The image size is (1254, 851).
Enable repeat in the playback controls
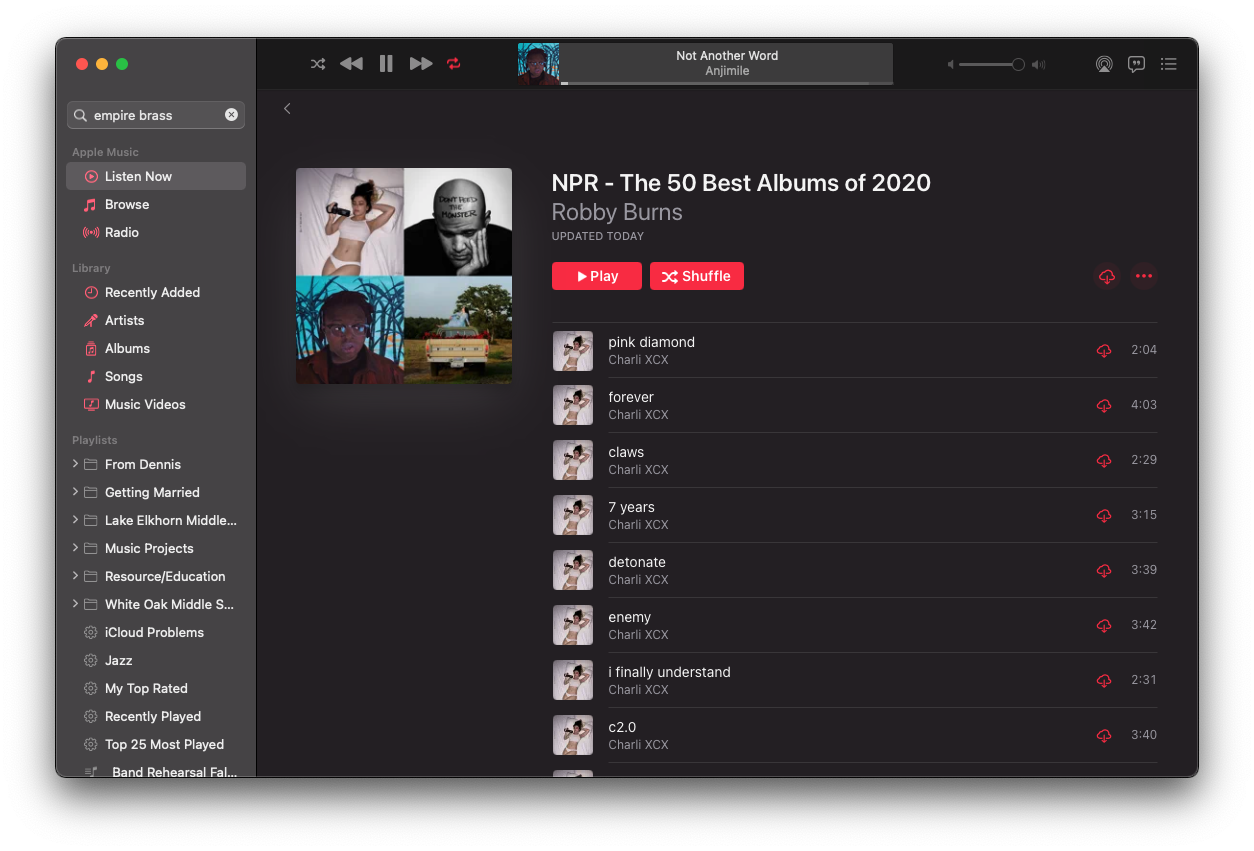(x=453, y=63)
